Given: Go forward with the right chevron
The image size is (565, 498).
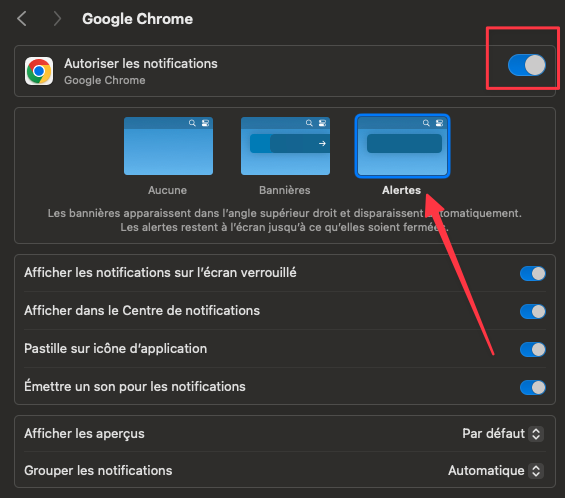Looking at the screenshot, I should point(57,19).
